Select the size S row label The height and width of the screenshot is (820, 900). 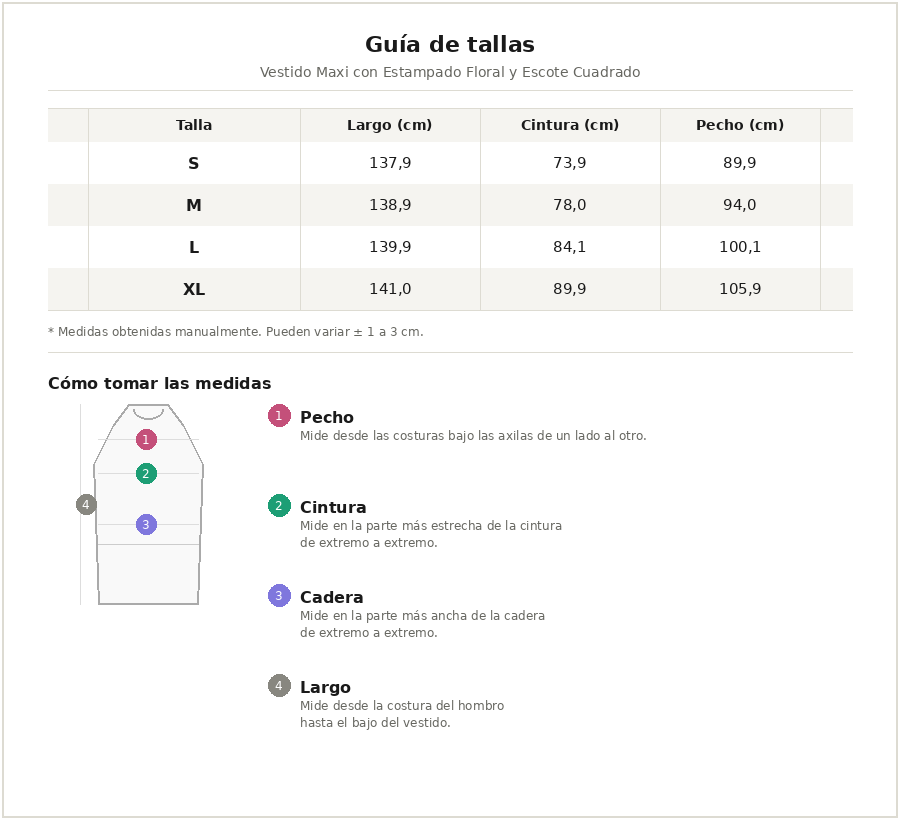(194, 163)
